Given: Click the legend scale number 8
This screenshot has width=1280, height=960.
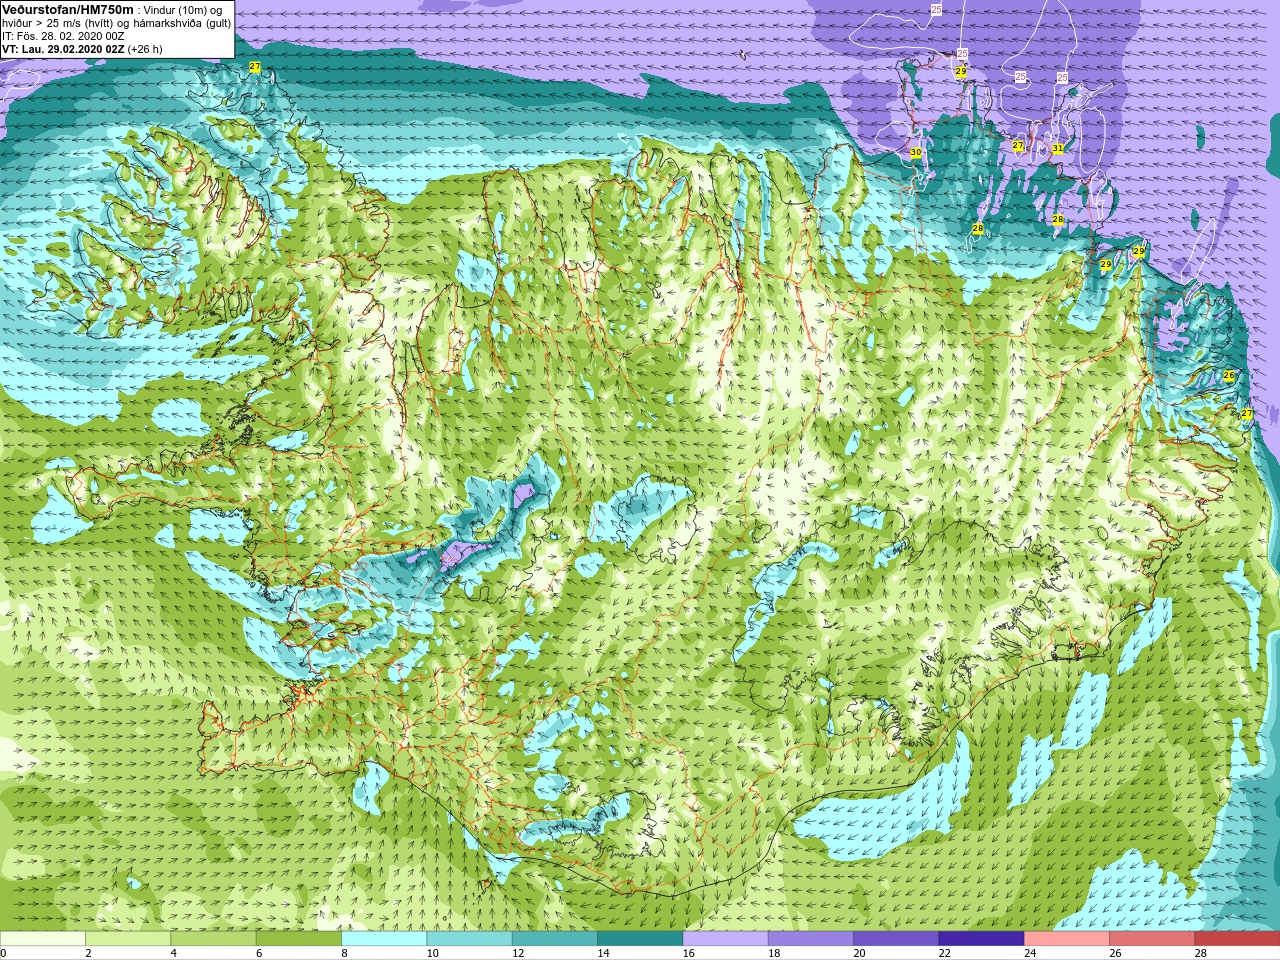Looking at the screenshot, I should [344, 953].
